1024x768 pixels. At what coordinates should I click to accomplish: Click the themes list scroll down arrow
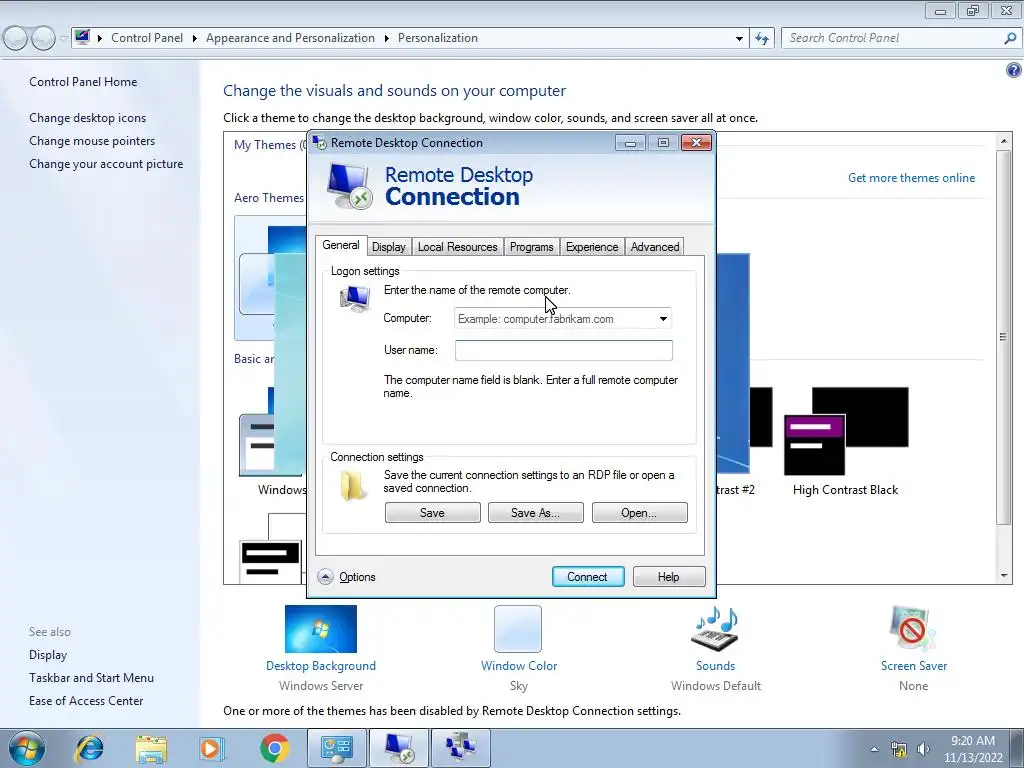tap(1004, 576)
